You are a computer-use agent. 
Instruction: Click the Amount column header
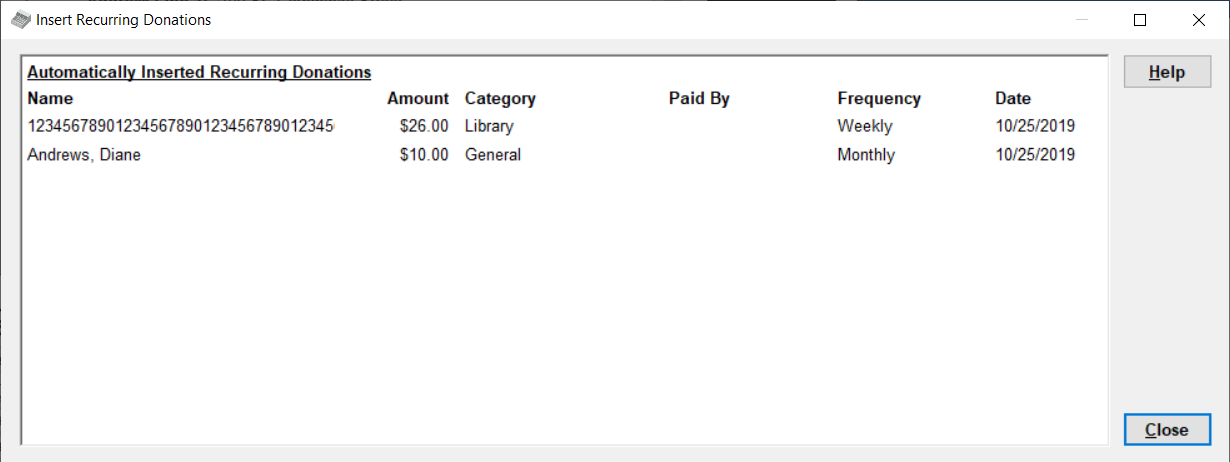[418, 99]
